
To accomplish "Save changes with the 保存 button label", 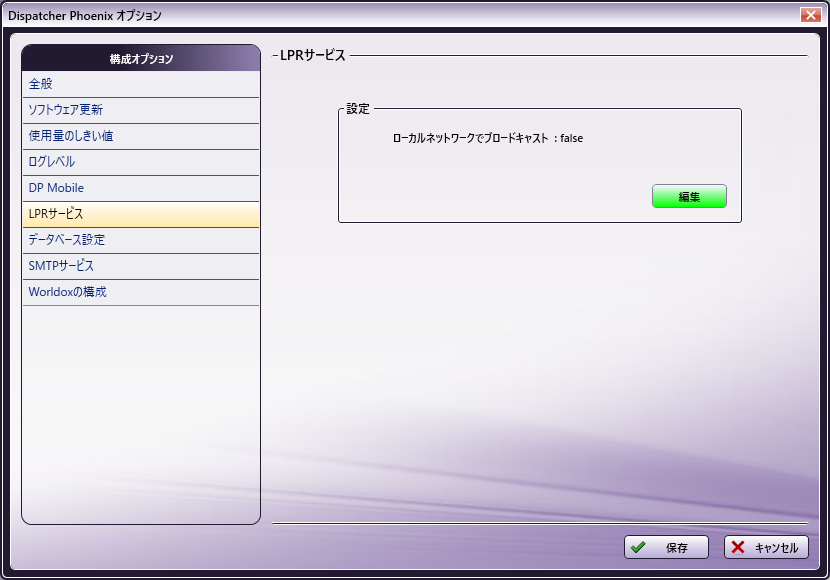I will click(x=676, y=548).
